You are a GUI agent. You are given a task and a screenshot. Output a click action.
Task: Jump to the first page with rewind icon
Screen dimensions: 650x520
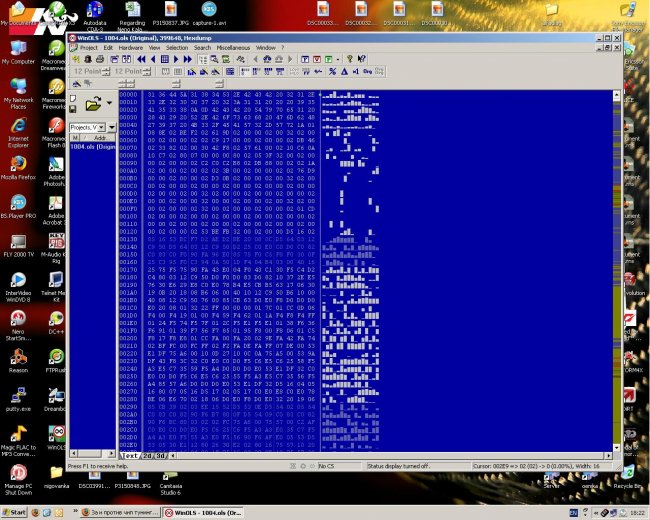(141, 59)
